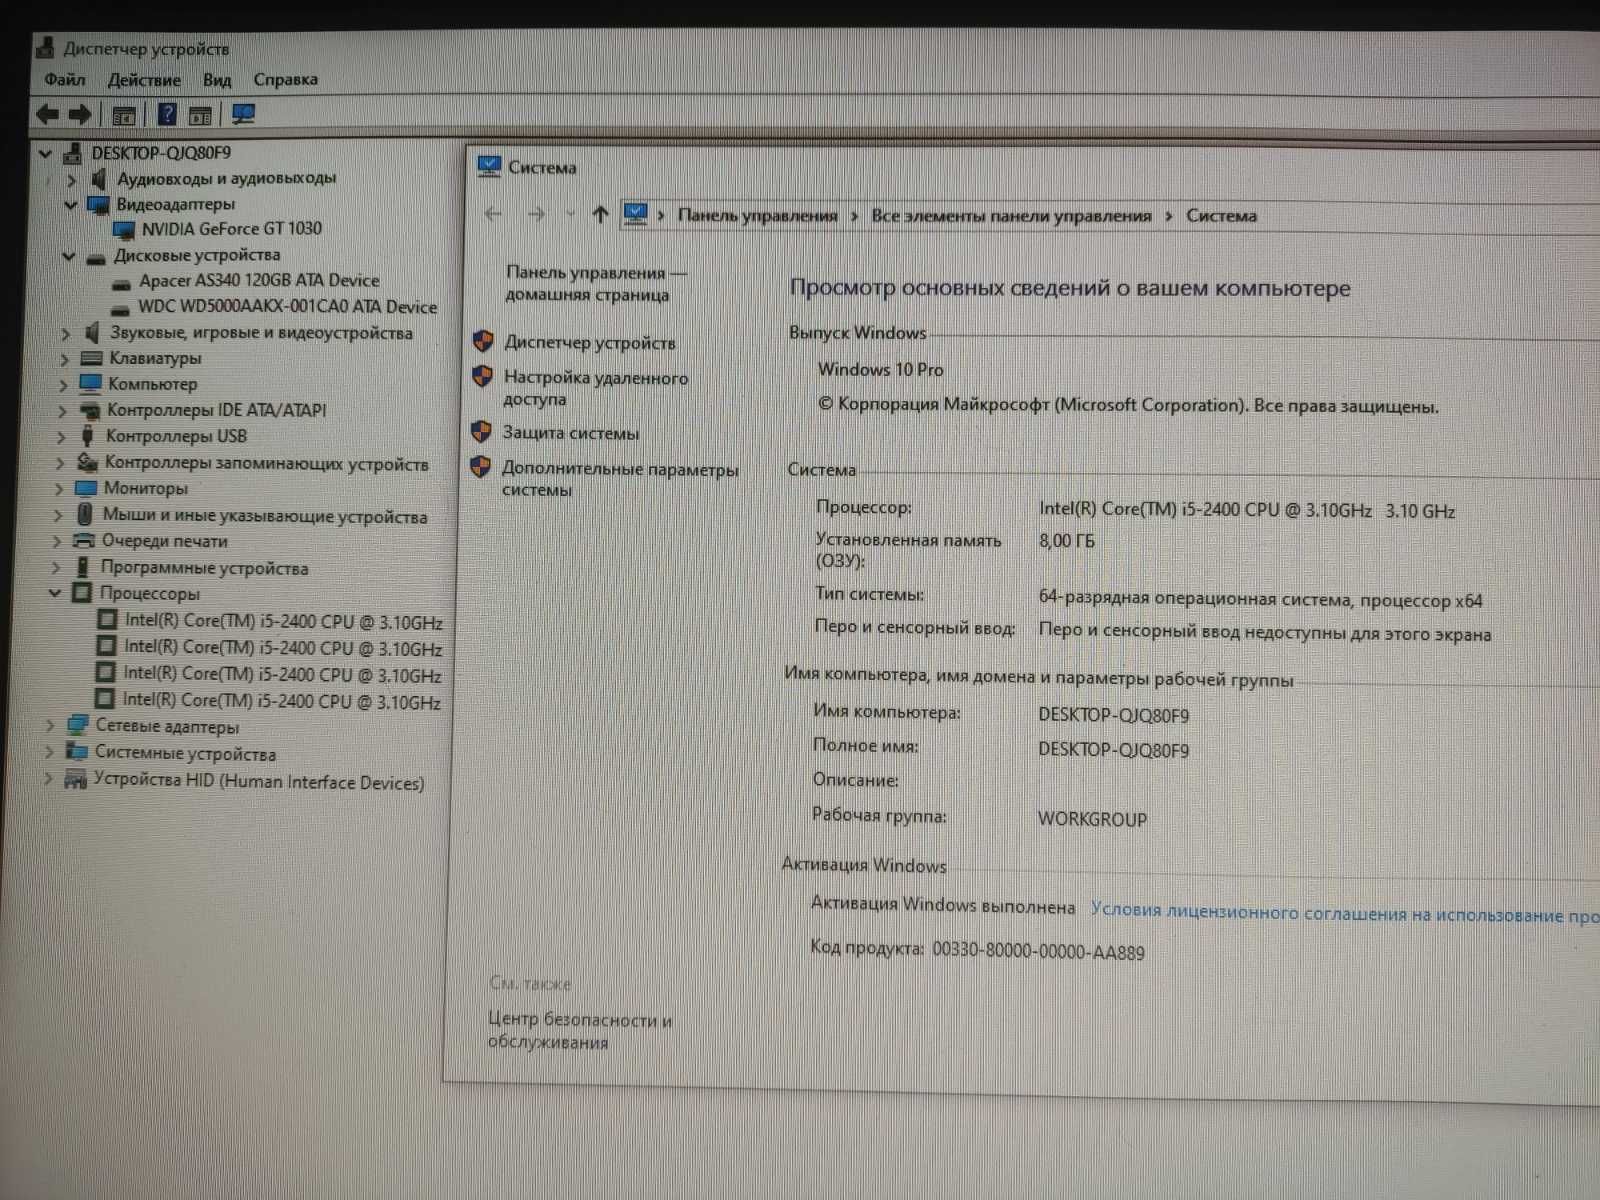Click the show/hide console tree toolbar icon
This screenshot has height=1200, width=1600.
pyautogui.click(x=124, y=115)
